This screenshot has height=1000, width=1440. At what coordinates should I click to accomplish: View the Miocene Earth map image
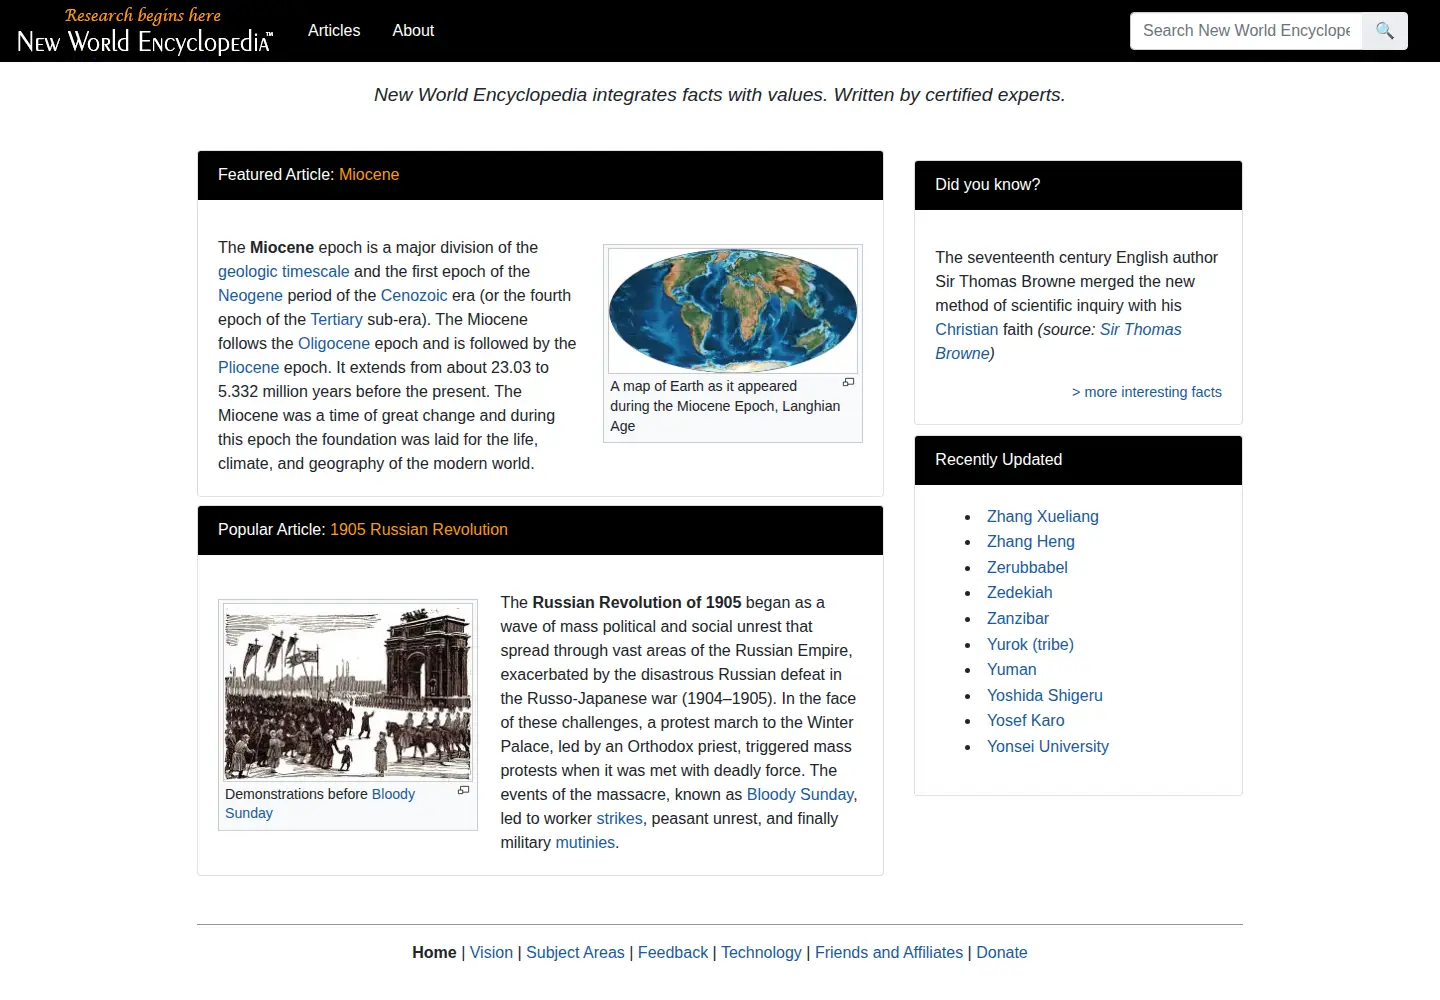pyautogui.click(x=733, y=311)
